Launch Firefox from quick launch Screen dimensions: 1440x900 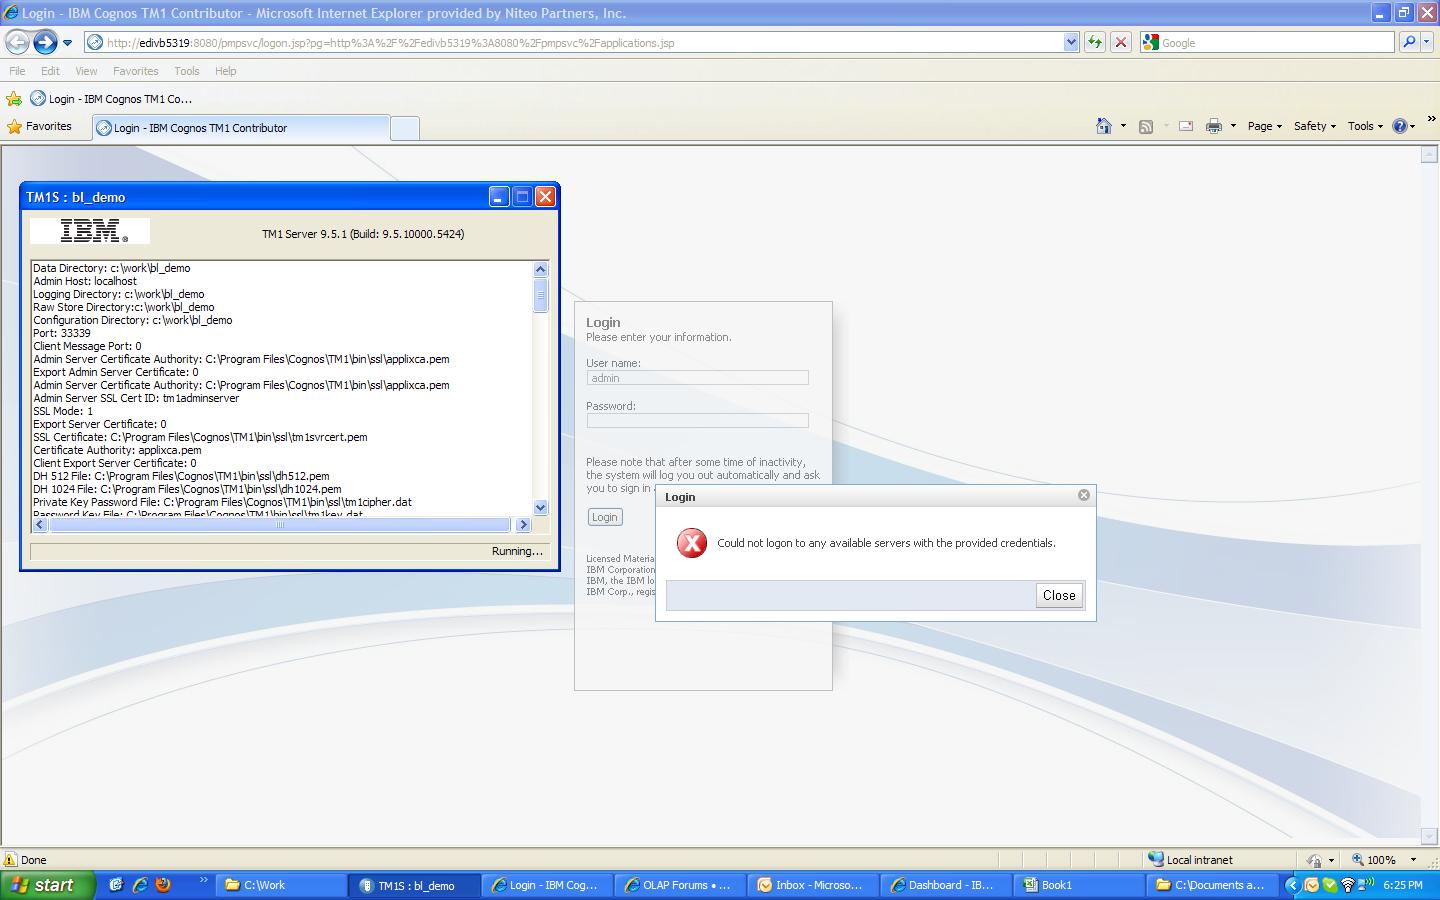point(163,885)
